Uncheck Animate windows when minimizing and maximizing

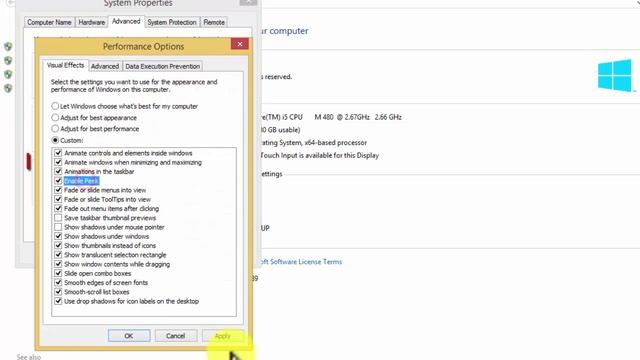click(x=58, y=162)
